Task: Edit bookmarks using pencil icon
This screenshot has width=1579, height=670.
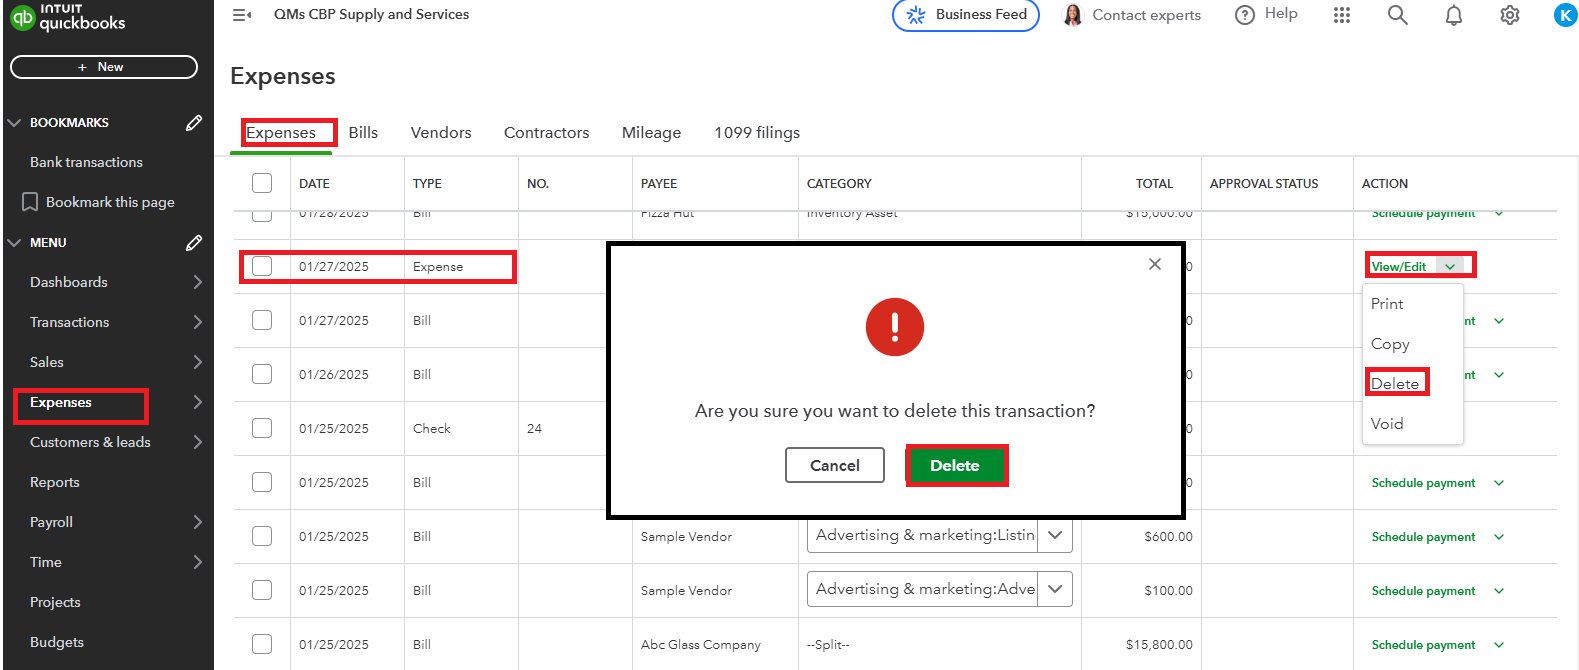Action: [x=194, y=123]
